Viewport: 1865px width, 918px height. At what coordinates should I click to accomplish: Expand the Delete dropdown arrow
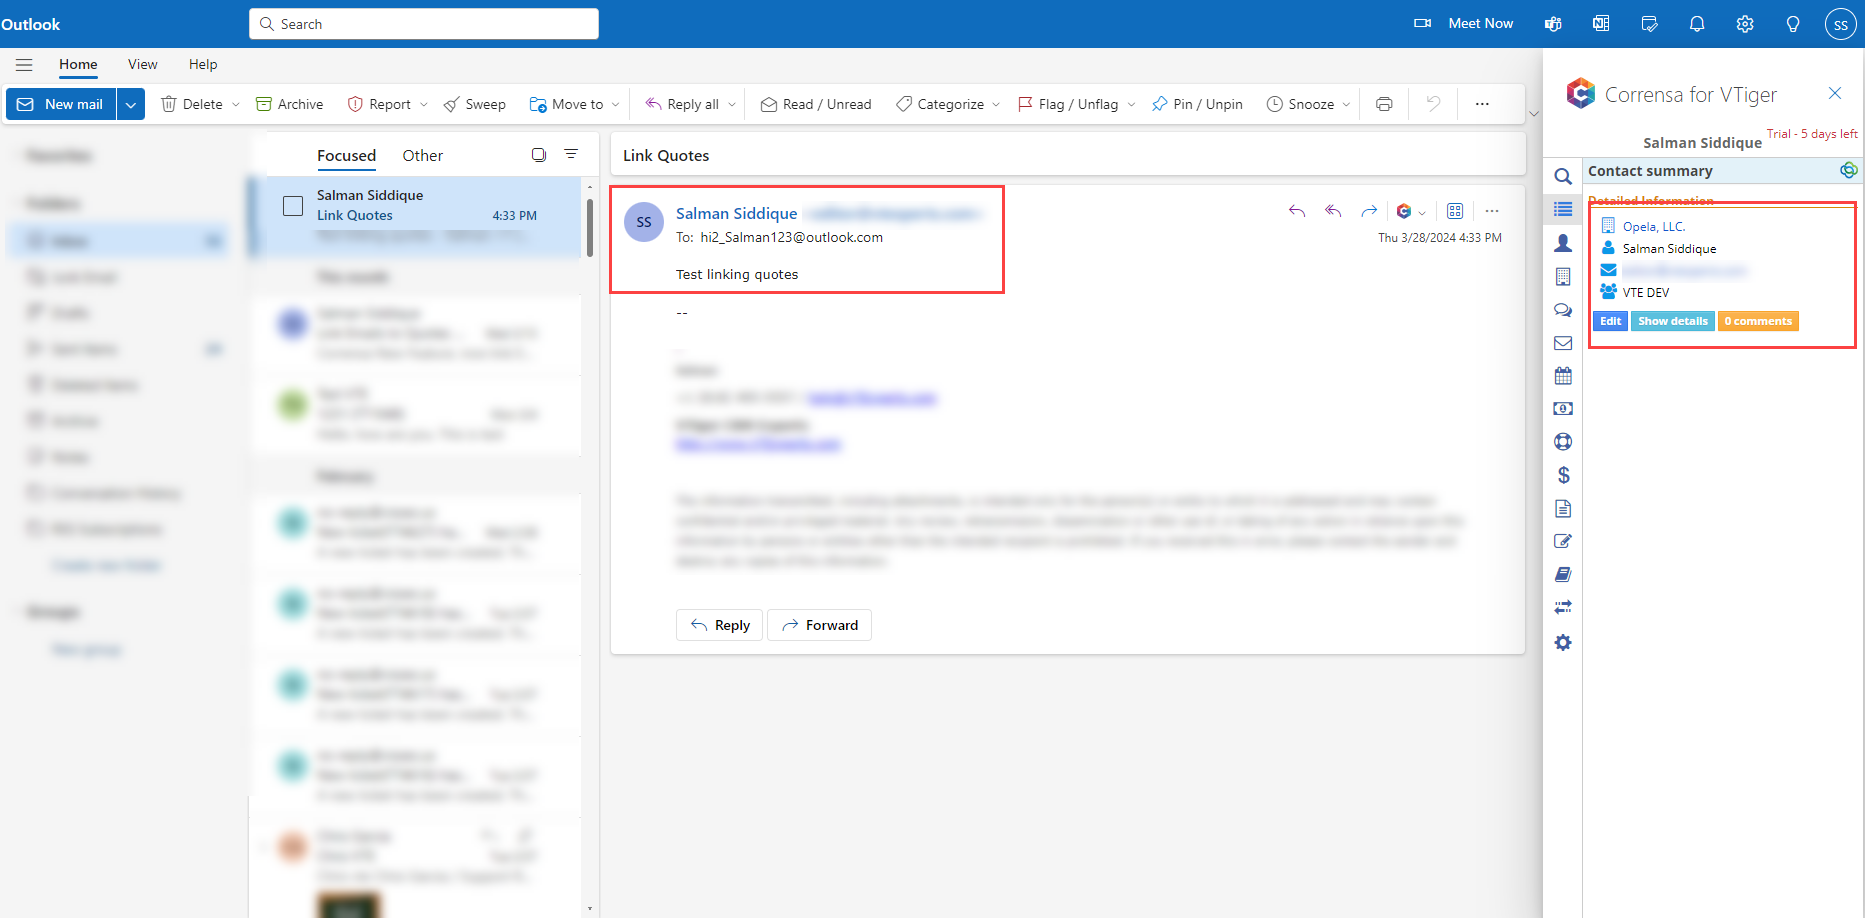[236, 104]
